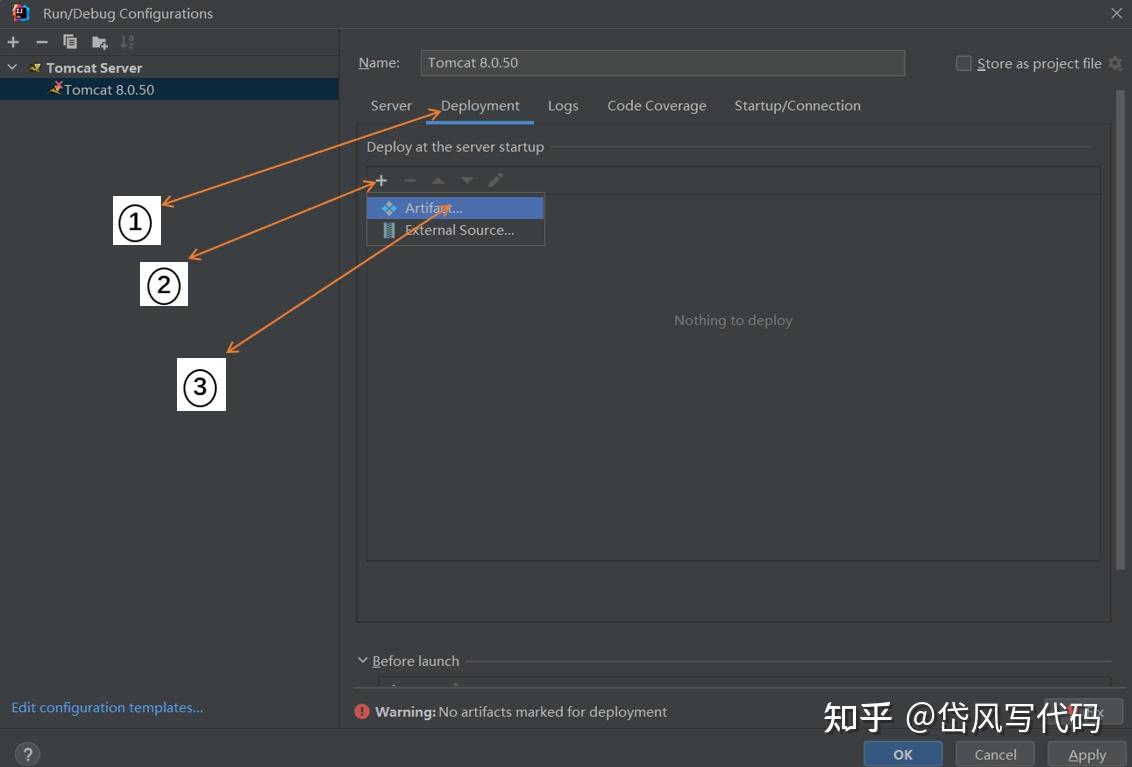Click the move down arrow icon
Screen dimensions: 1132x767
466,180
